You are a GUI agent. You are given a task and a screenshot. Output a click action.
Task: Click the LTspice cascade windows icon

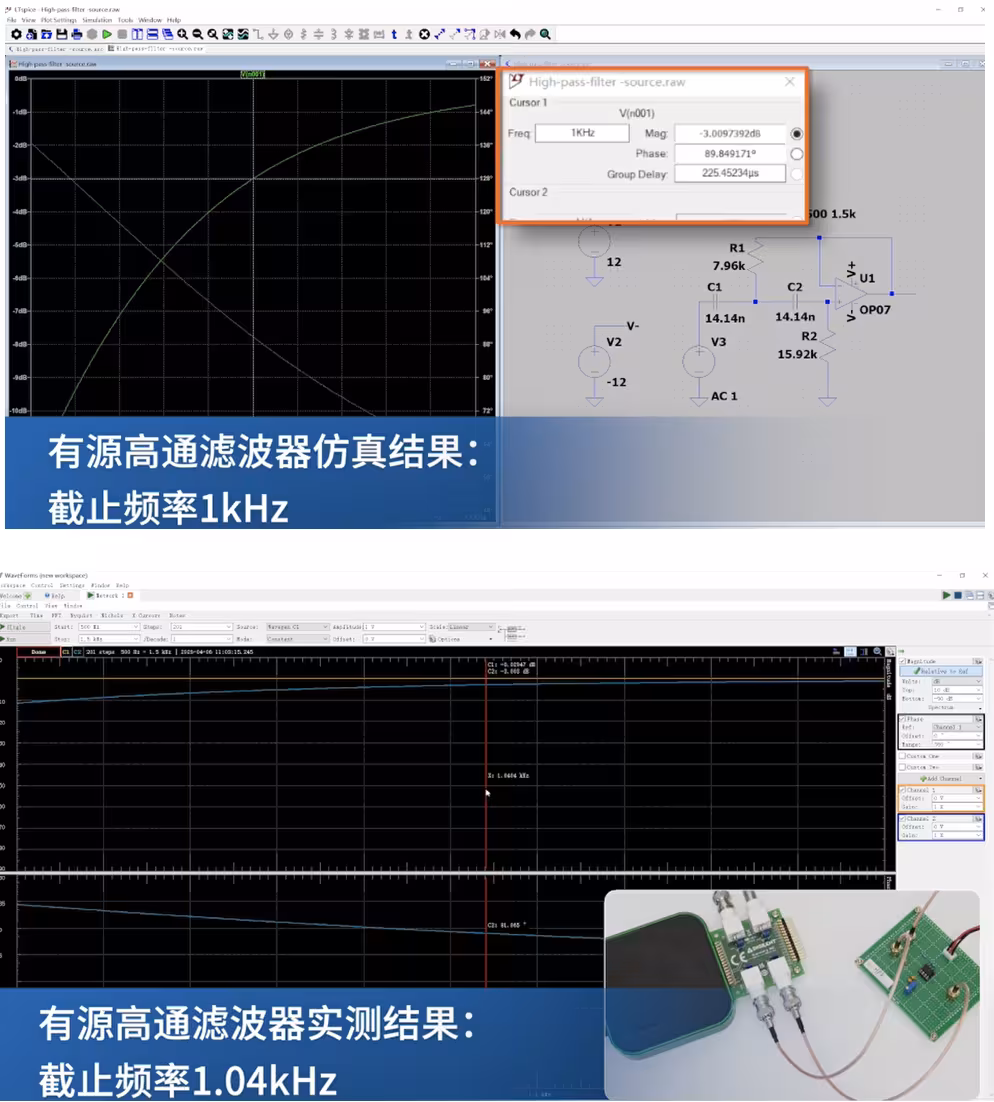point(167,34)
